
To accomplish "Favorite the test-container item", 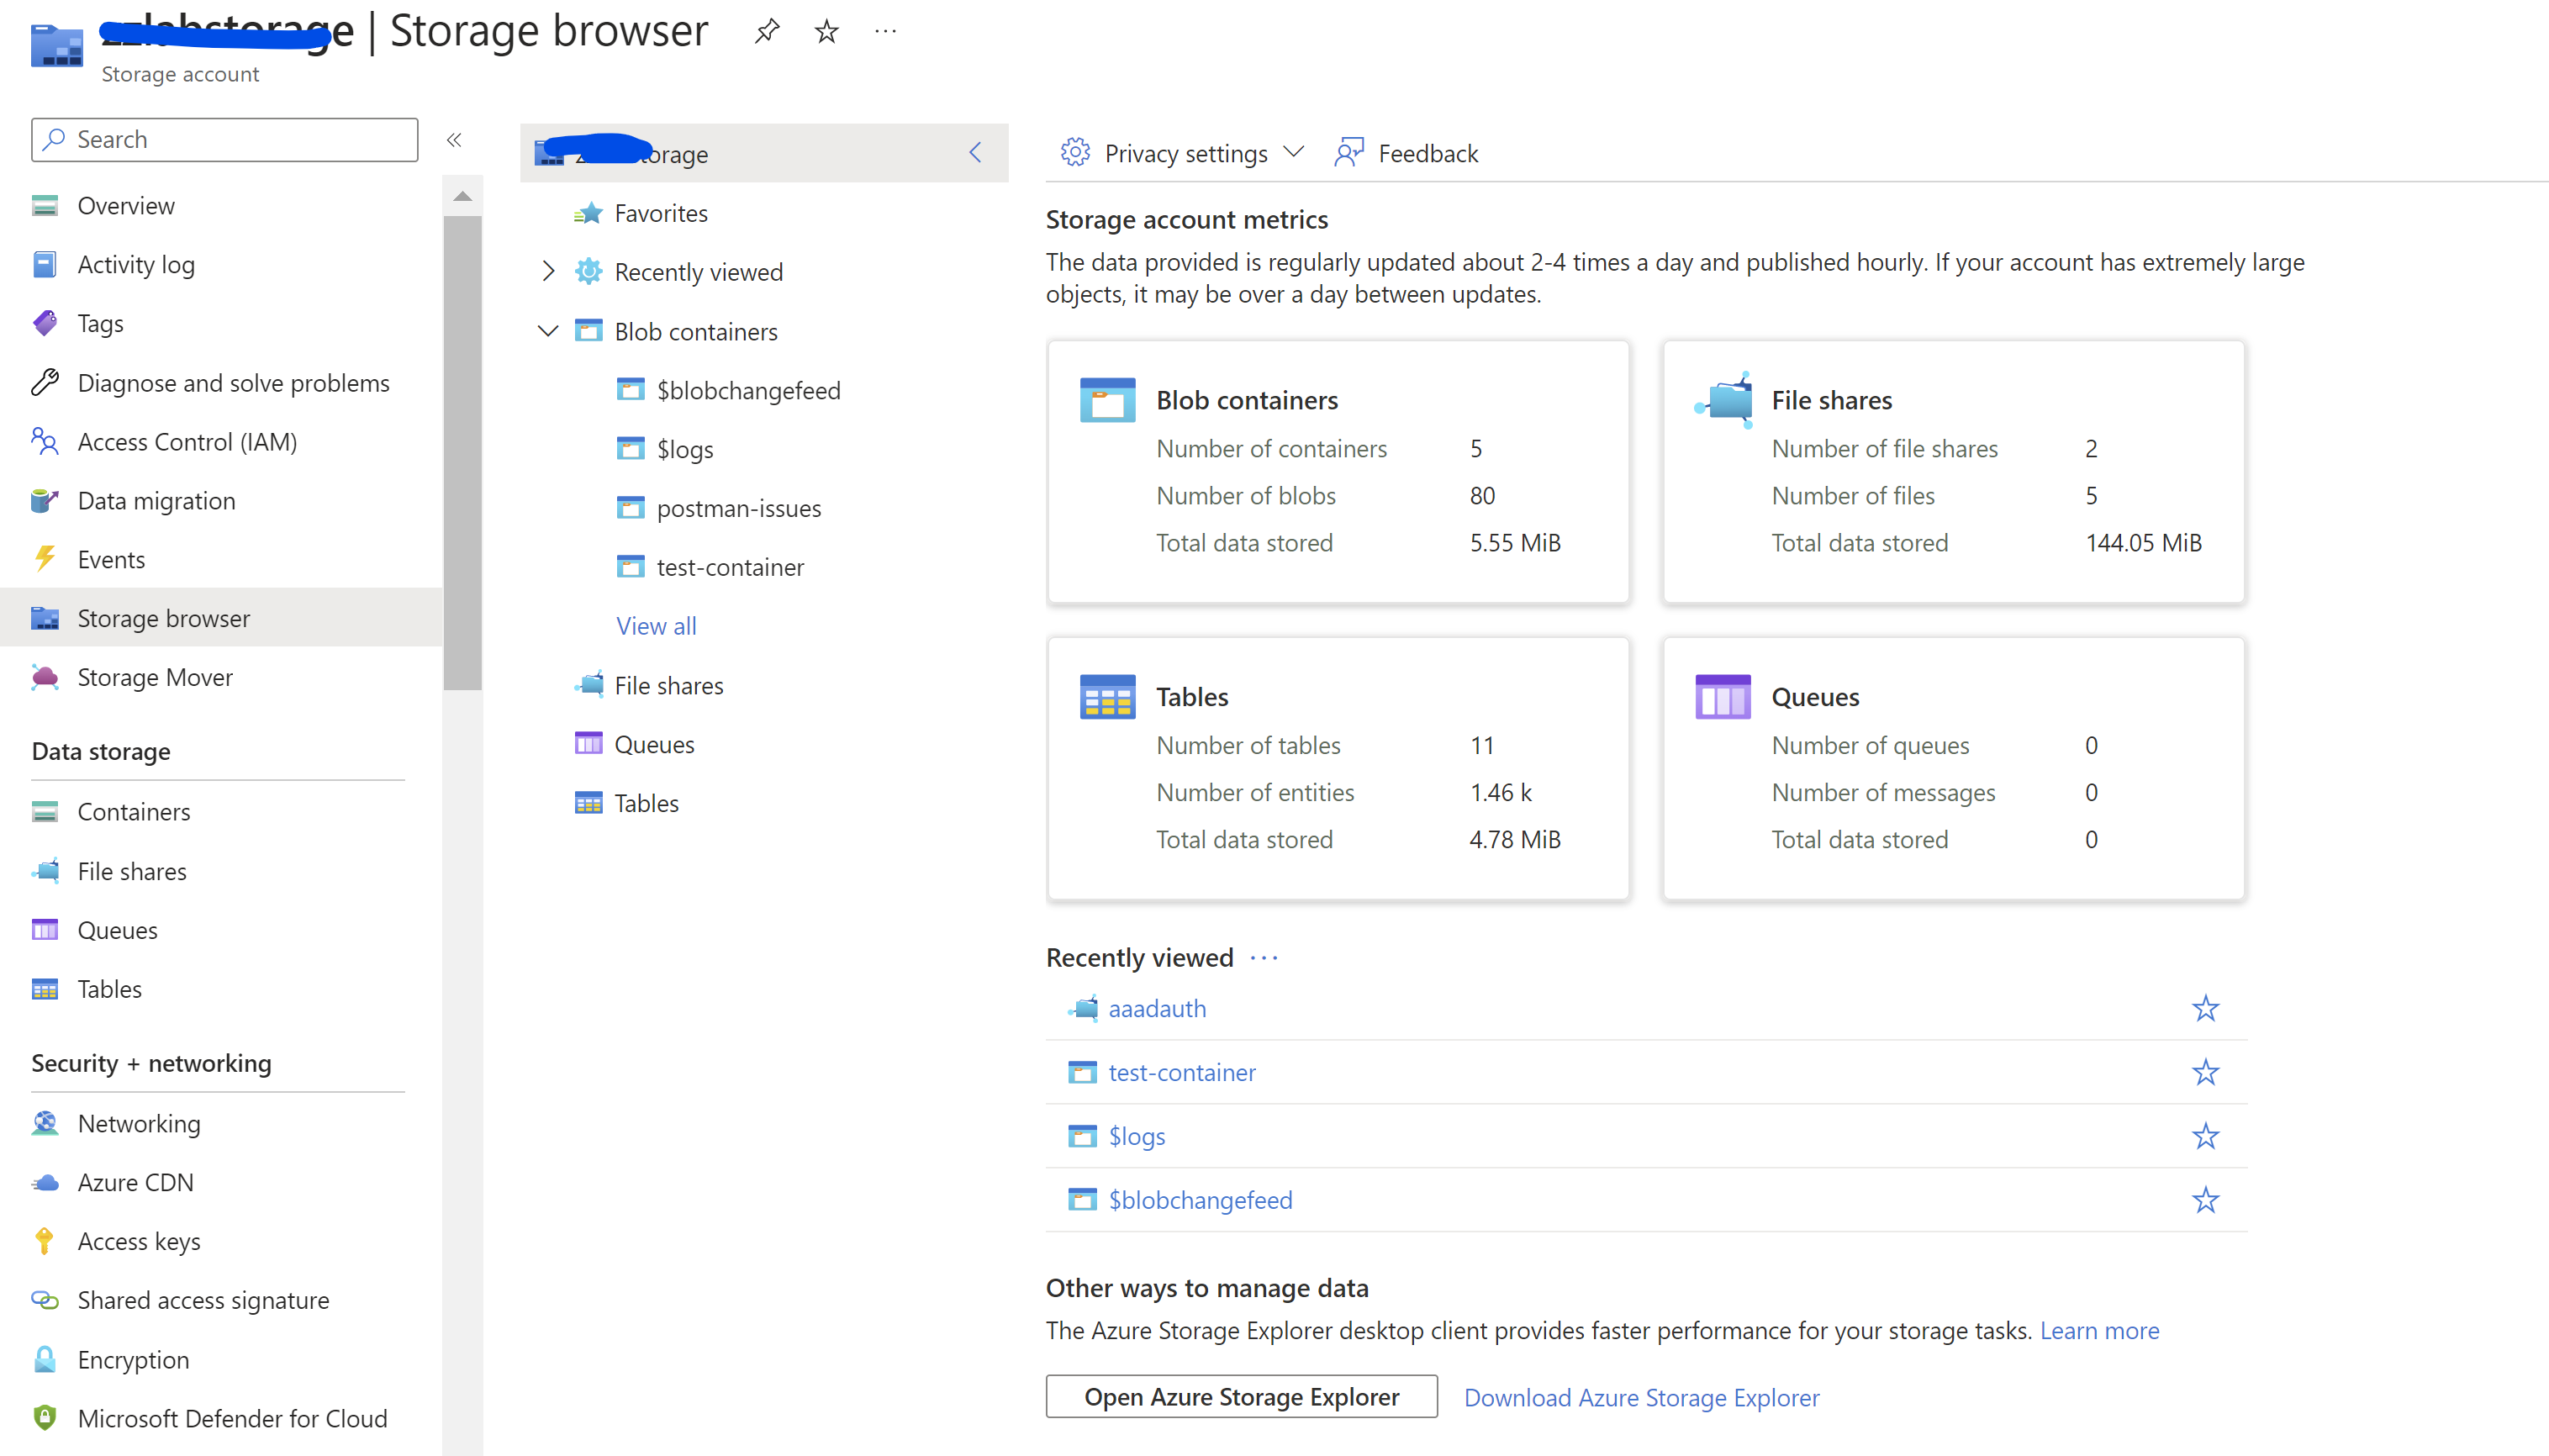I will 2205,1071.
